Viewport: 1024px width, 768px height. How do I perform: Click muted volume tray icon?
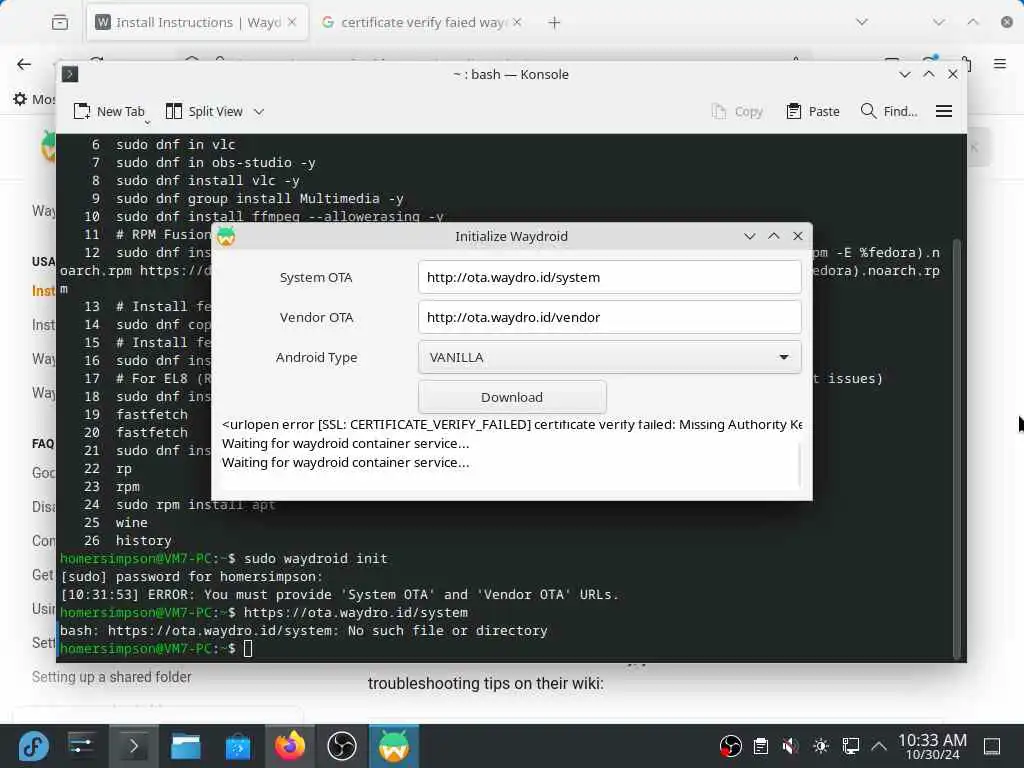pos(790,746)
